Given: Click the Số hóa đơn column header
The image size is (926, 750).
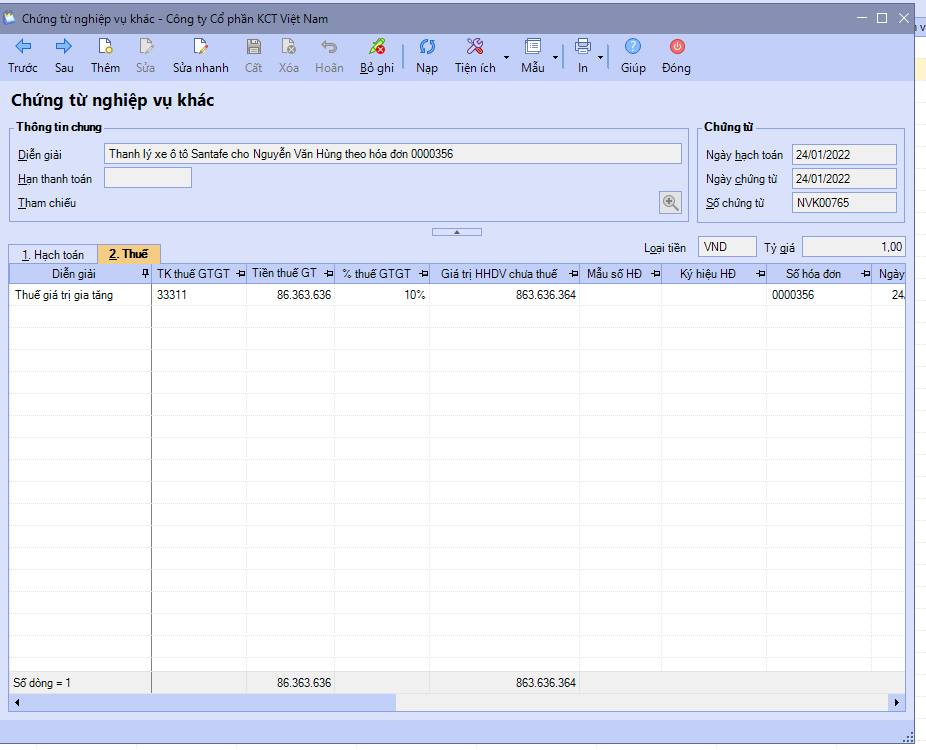Looking at the screenshot, I should pyautogui.click(x=819, y=274).
